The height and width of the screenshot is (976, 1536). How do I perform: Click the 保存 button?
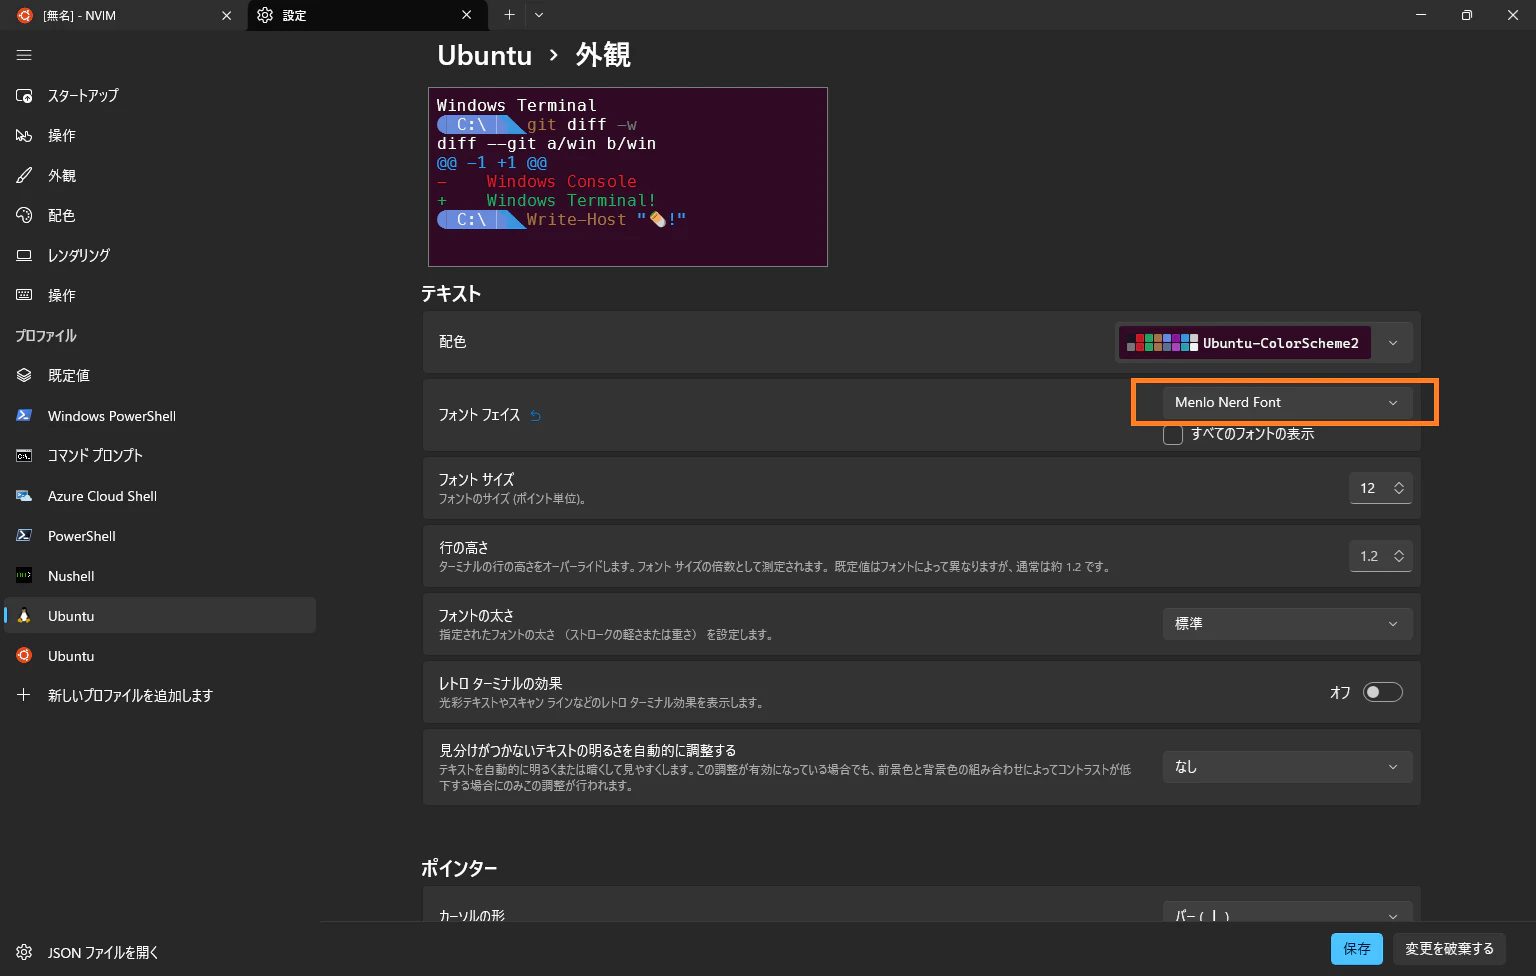pos(1357,949)
